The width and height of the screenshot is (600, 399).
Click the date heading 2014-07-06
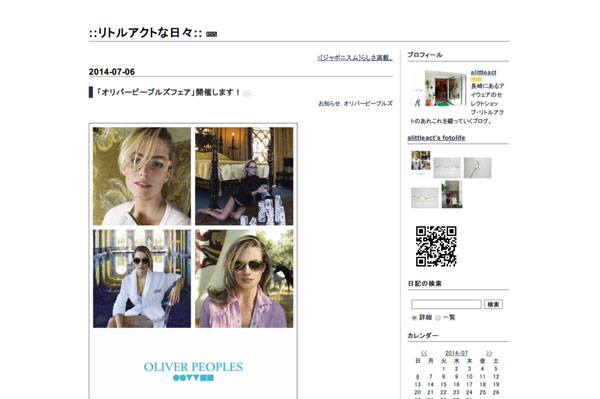[112, 72]
